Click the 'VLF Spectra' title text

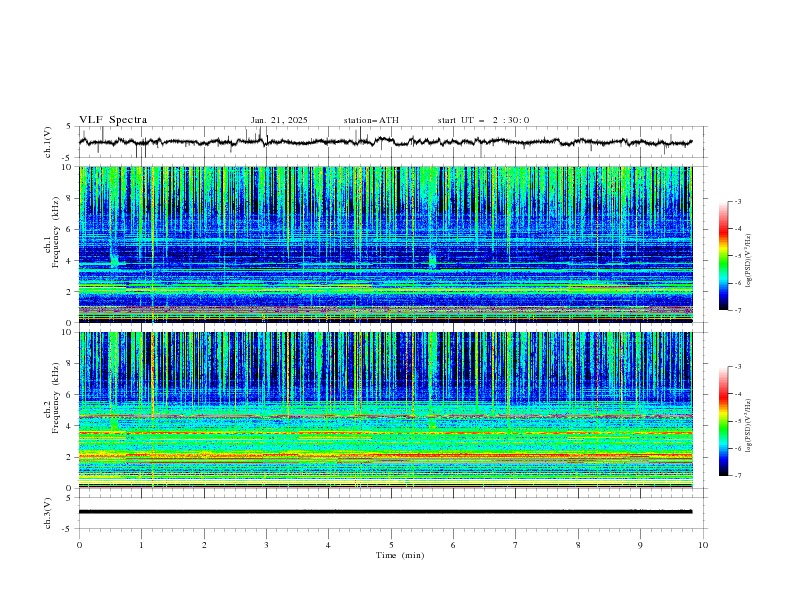tap(113, 120)
